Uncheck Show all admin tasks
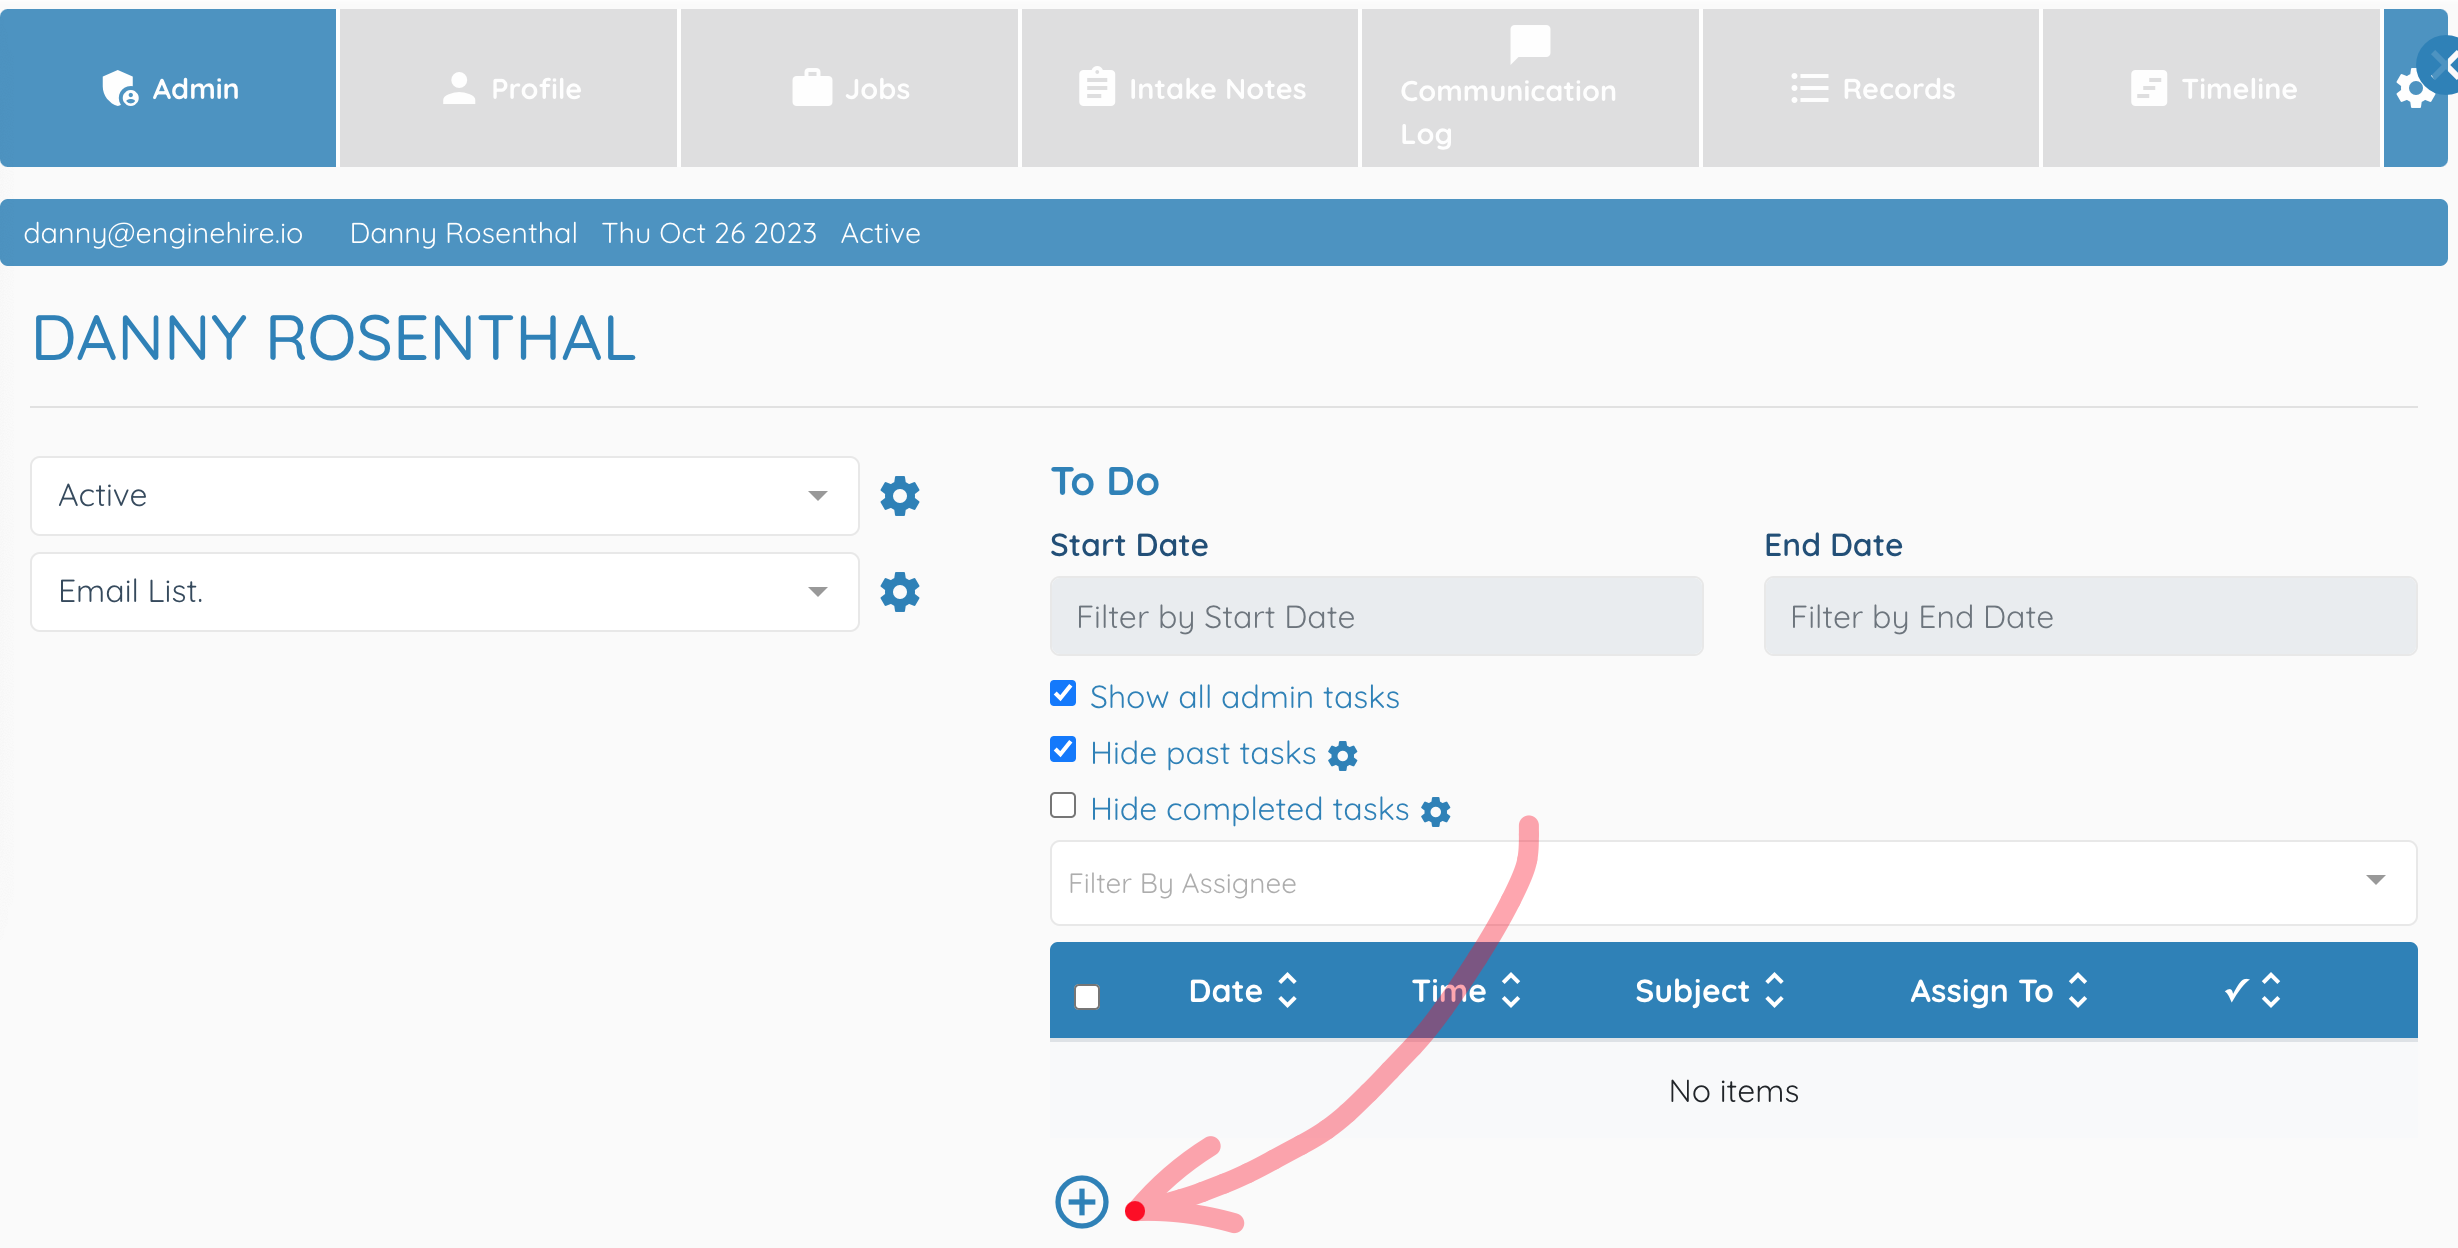Screen dimensions: 2458x1248 tap(1063, 694)
